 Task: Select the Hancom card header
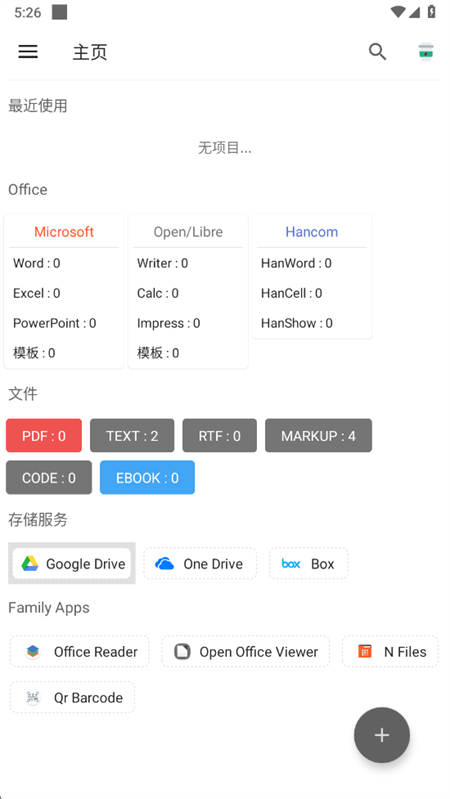(312, 232)
